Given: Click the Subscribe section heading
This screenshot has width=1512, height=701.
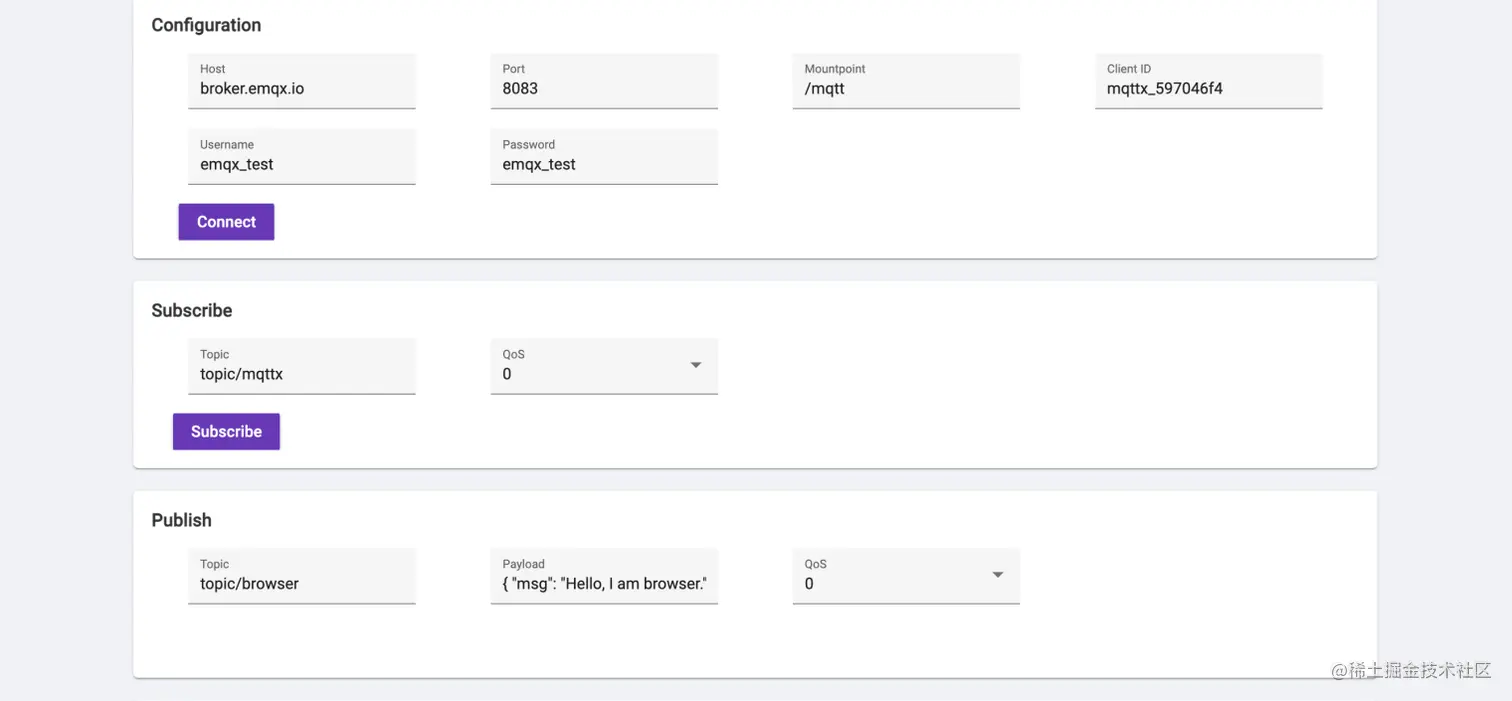Looking at the screenshot, I should click(x=191, y=310).
